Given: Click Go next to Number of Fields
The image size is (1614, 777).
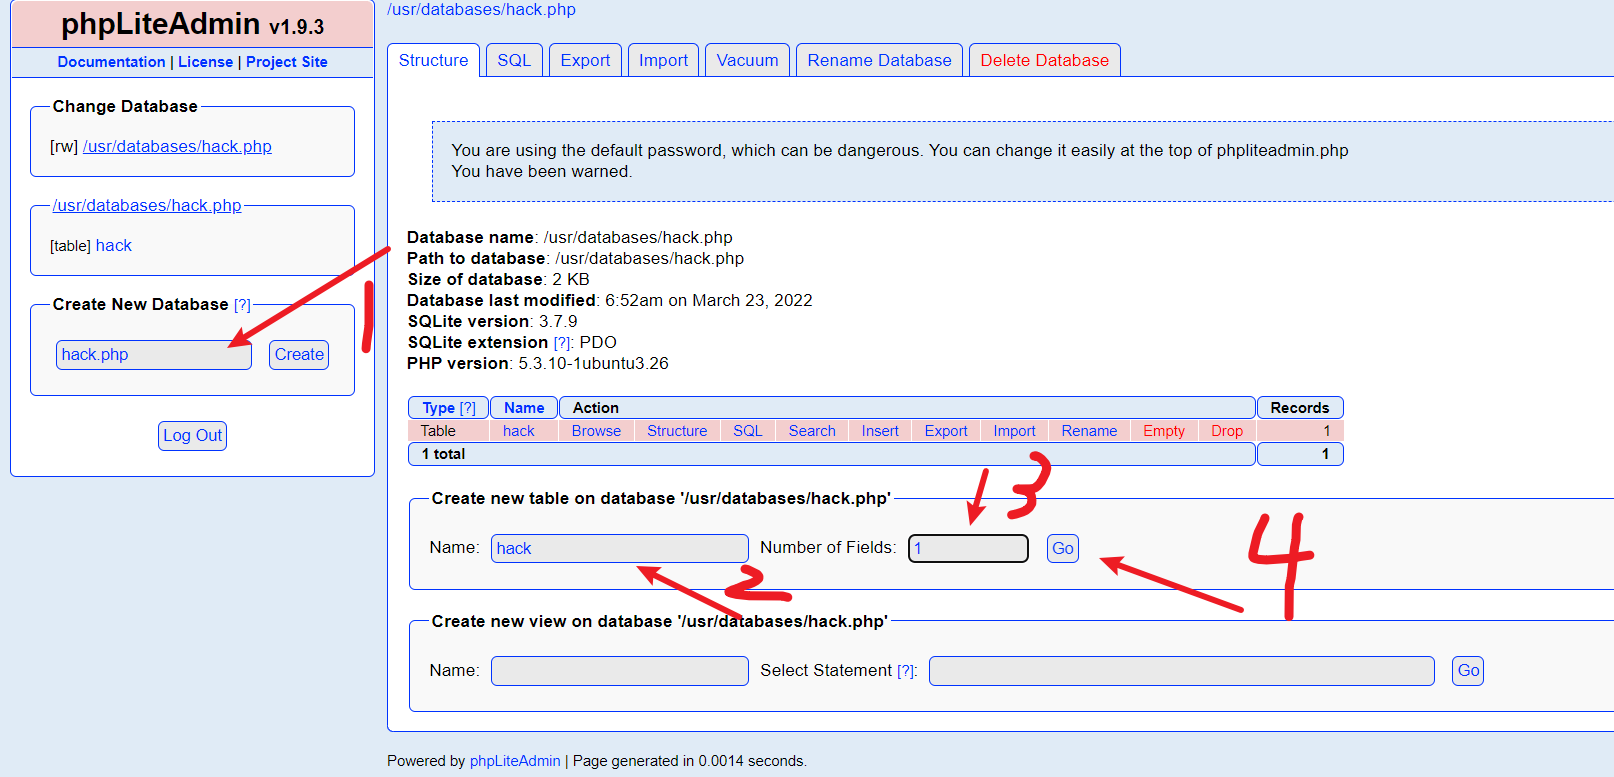Looking at the screenshot, I should click(1062, 548).
